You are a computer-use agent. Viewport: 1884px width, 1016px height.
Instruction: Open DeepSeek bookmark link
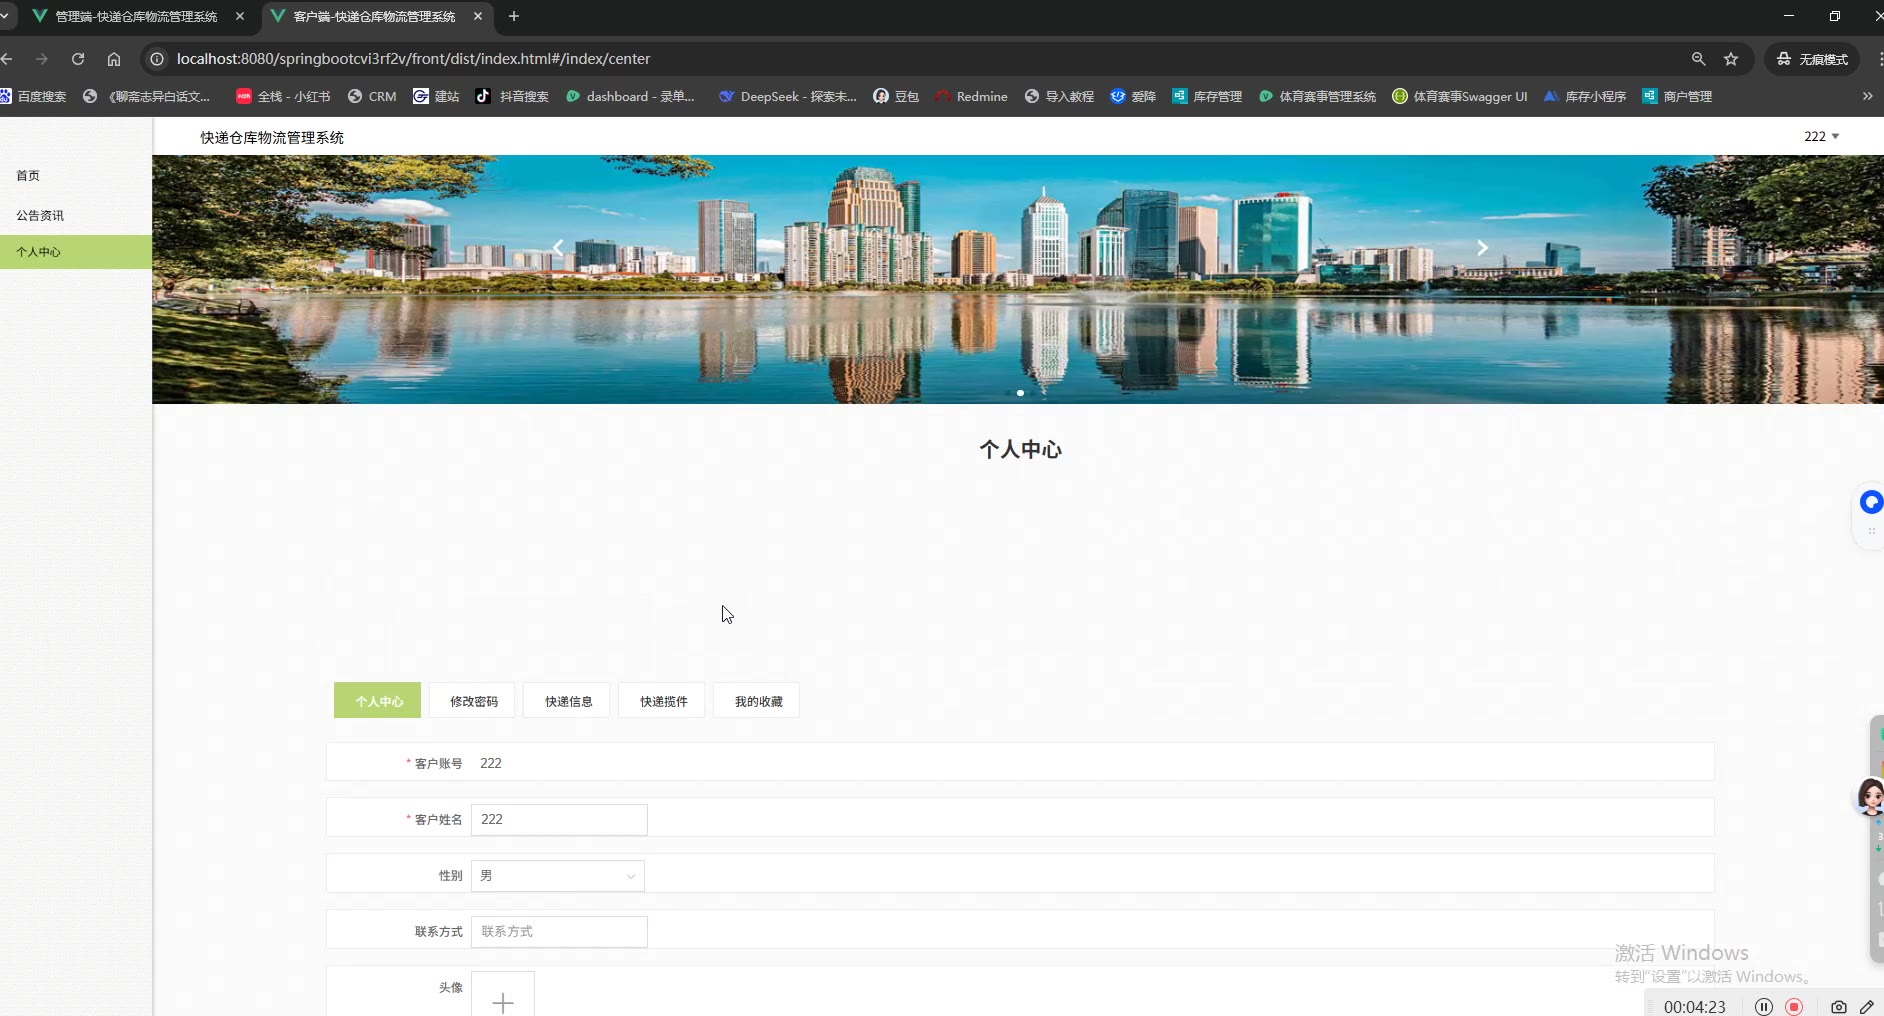[x=788, y=97]
